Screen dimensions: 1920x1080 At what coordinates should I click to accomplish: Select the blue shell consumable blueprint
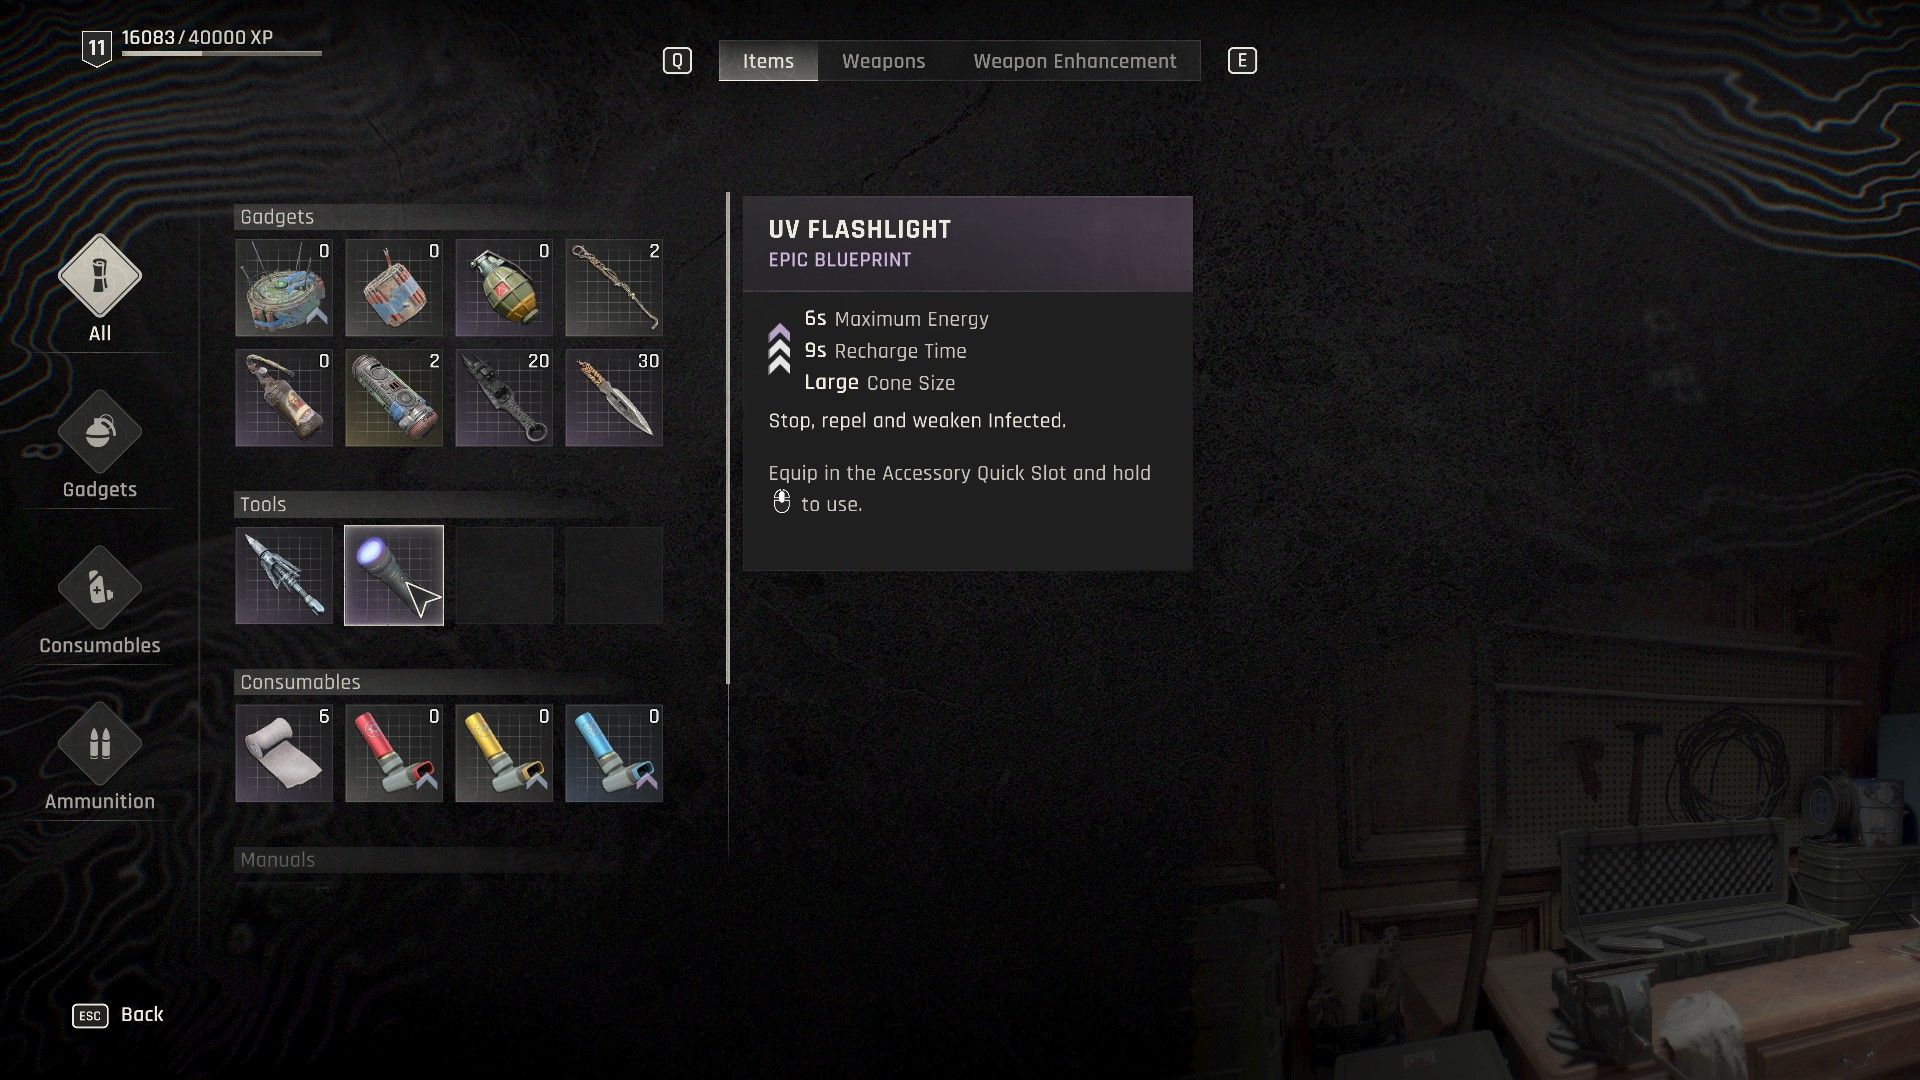(614, 753)
